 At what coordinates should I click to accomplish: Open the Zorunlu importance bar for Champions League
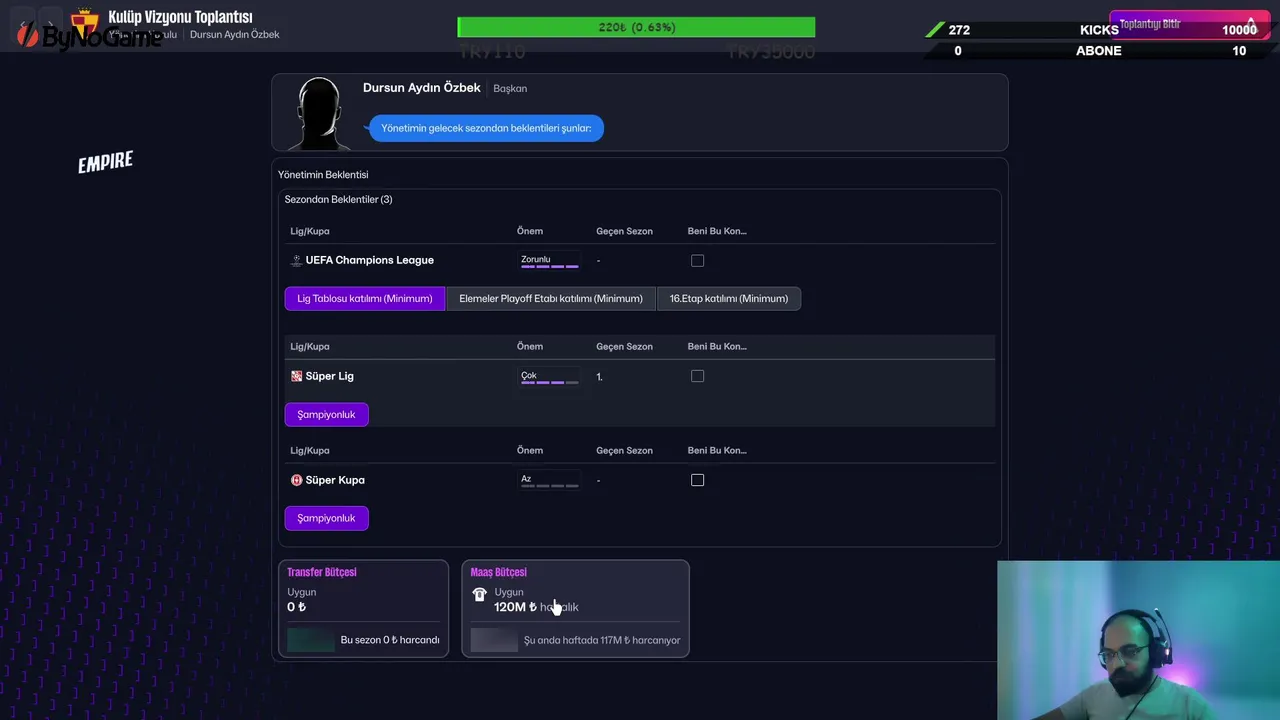click(549, 260)
